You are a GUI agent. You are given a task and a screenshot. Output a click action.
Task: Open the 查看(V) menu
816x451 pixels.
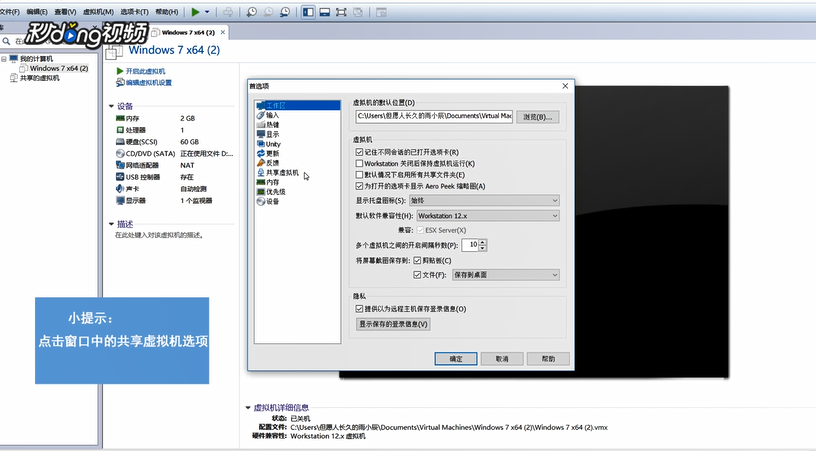tap(65, 11)
